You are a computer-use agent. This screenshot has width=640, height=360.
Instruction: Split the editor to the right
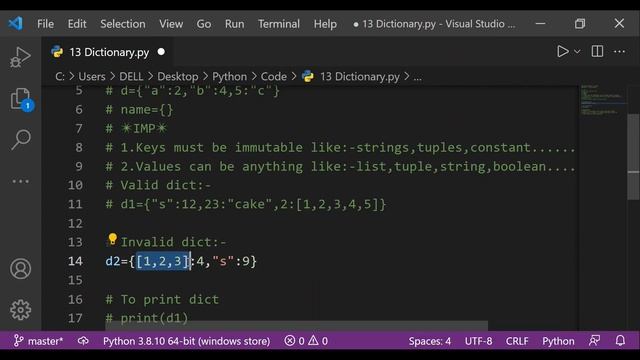597,51
